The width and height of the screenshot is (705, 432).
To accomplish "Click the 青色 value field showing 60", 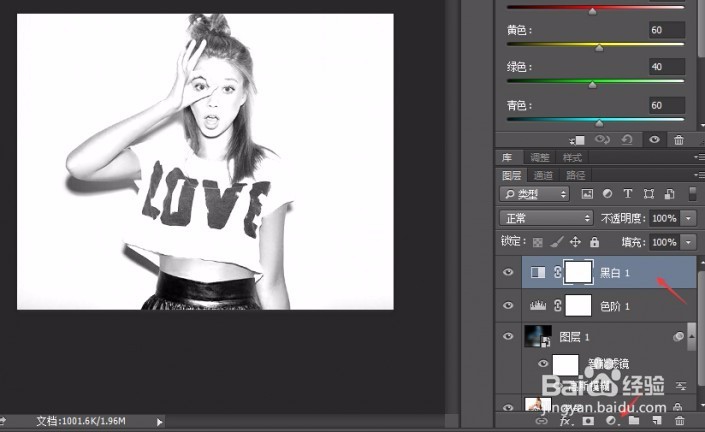I will pos(667,105).
